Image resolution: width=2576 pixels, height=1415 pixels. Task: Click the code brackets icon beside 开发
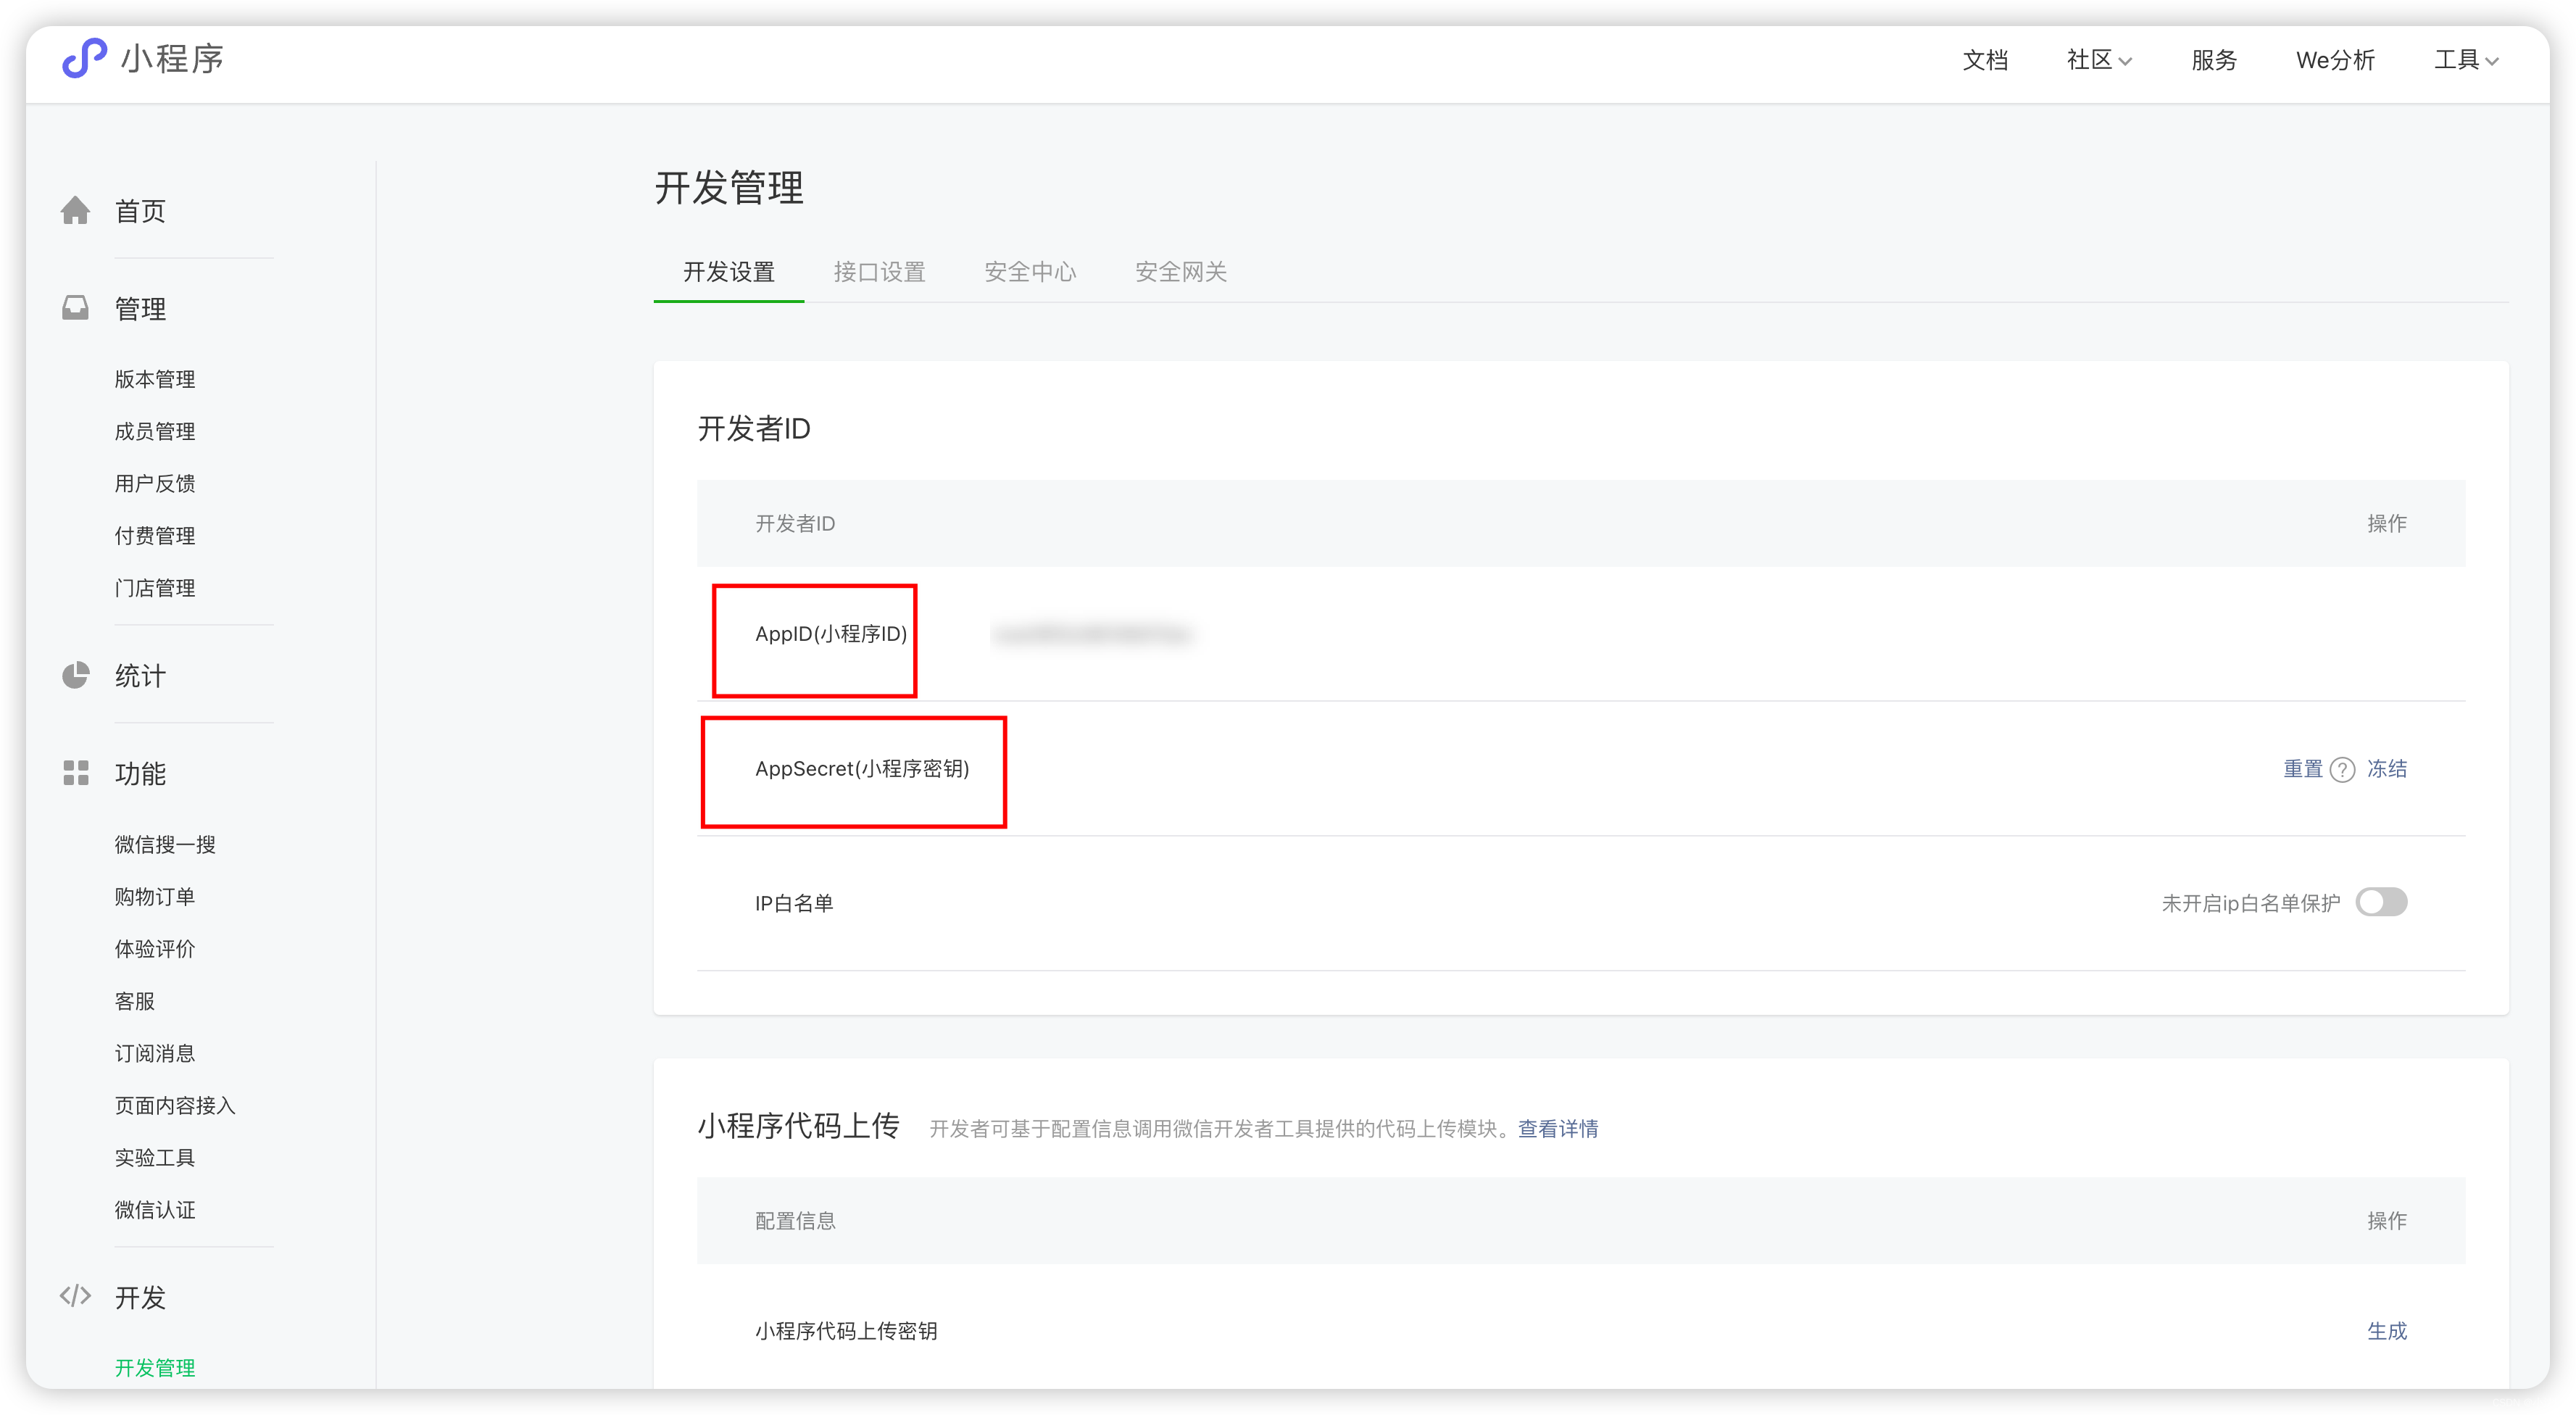[x=76, y=1297]
